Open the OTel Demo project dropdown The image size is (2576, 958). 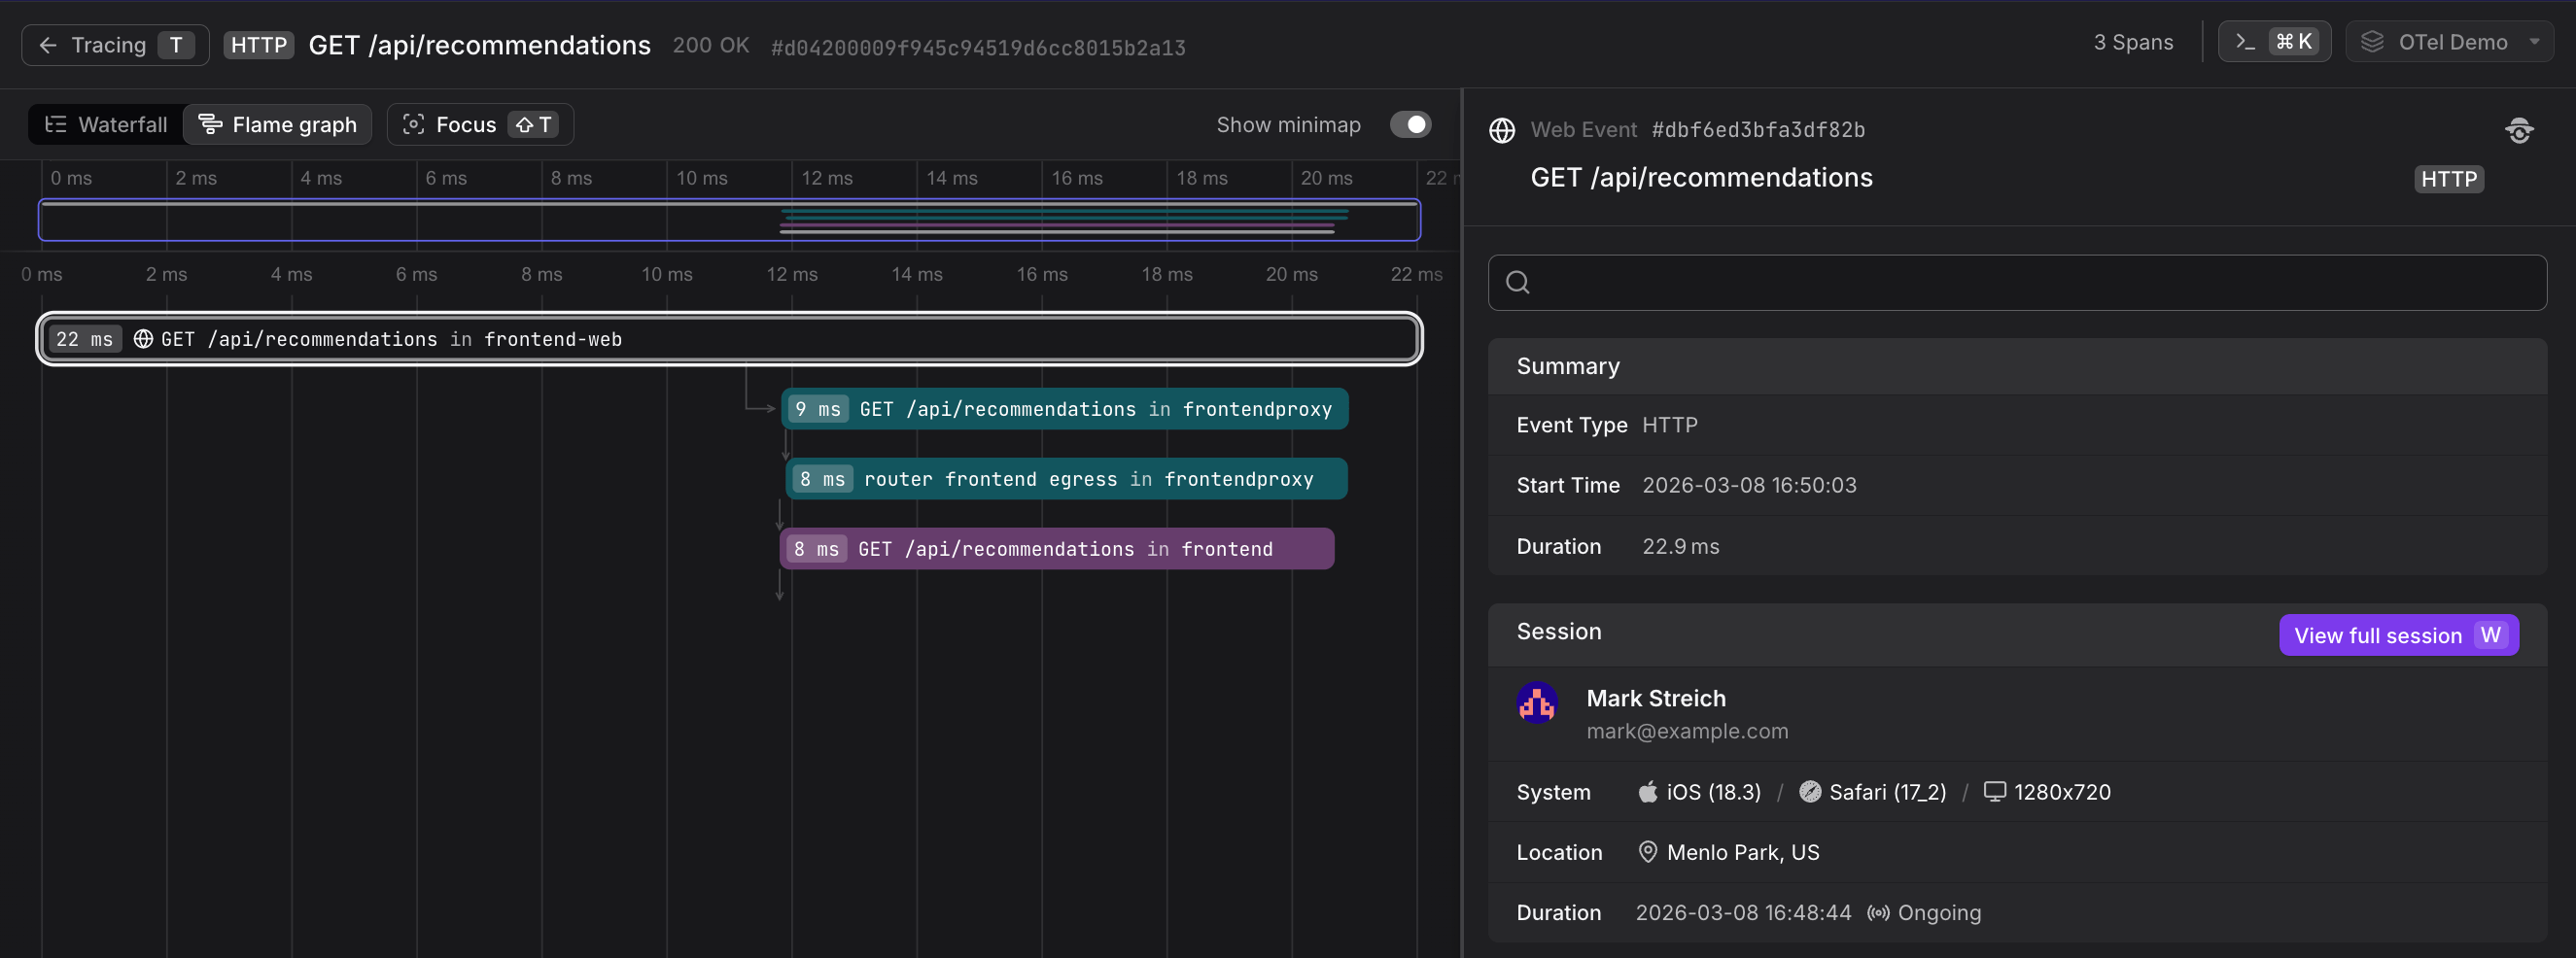(2450, 42)
